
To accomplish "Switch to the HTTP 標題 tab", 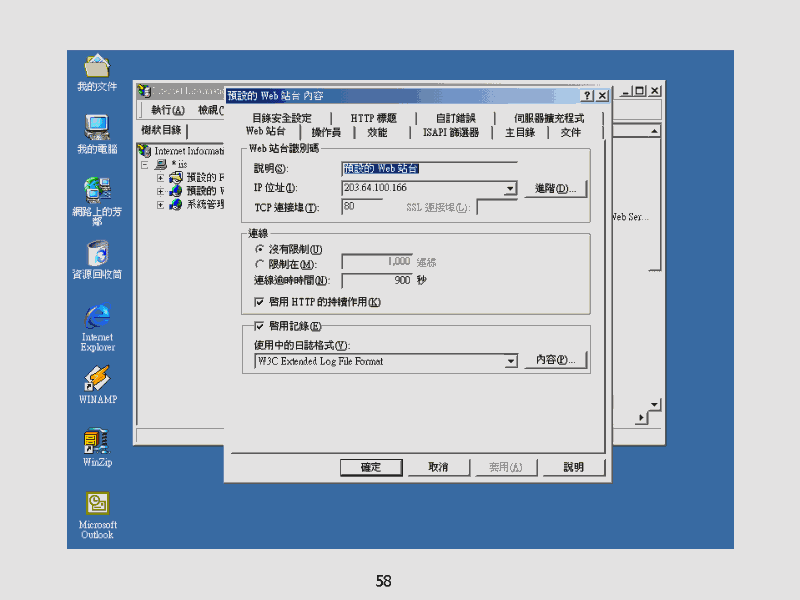I will (x=373, y=118).
